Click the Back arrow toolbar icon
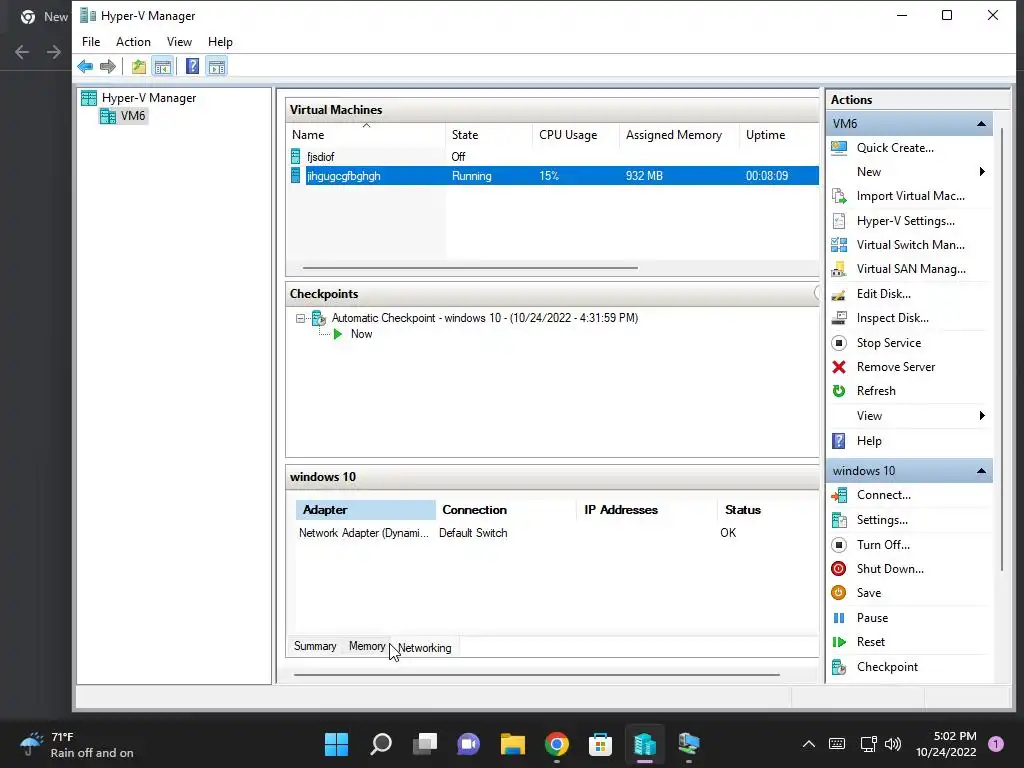This screenshot has height=768, width=1024. coord(85,66)
